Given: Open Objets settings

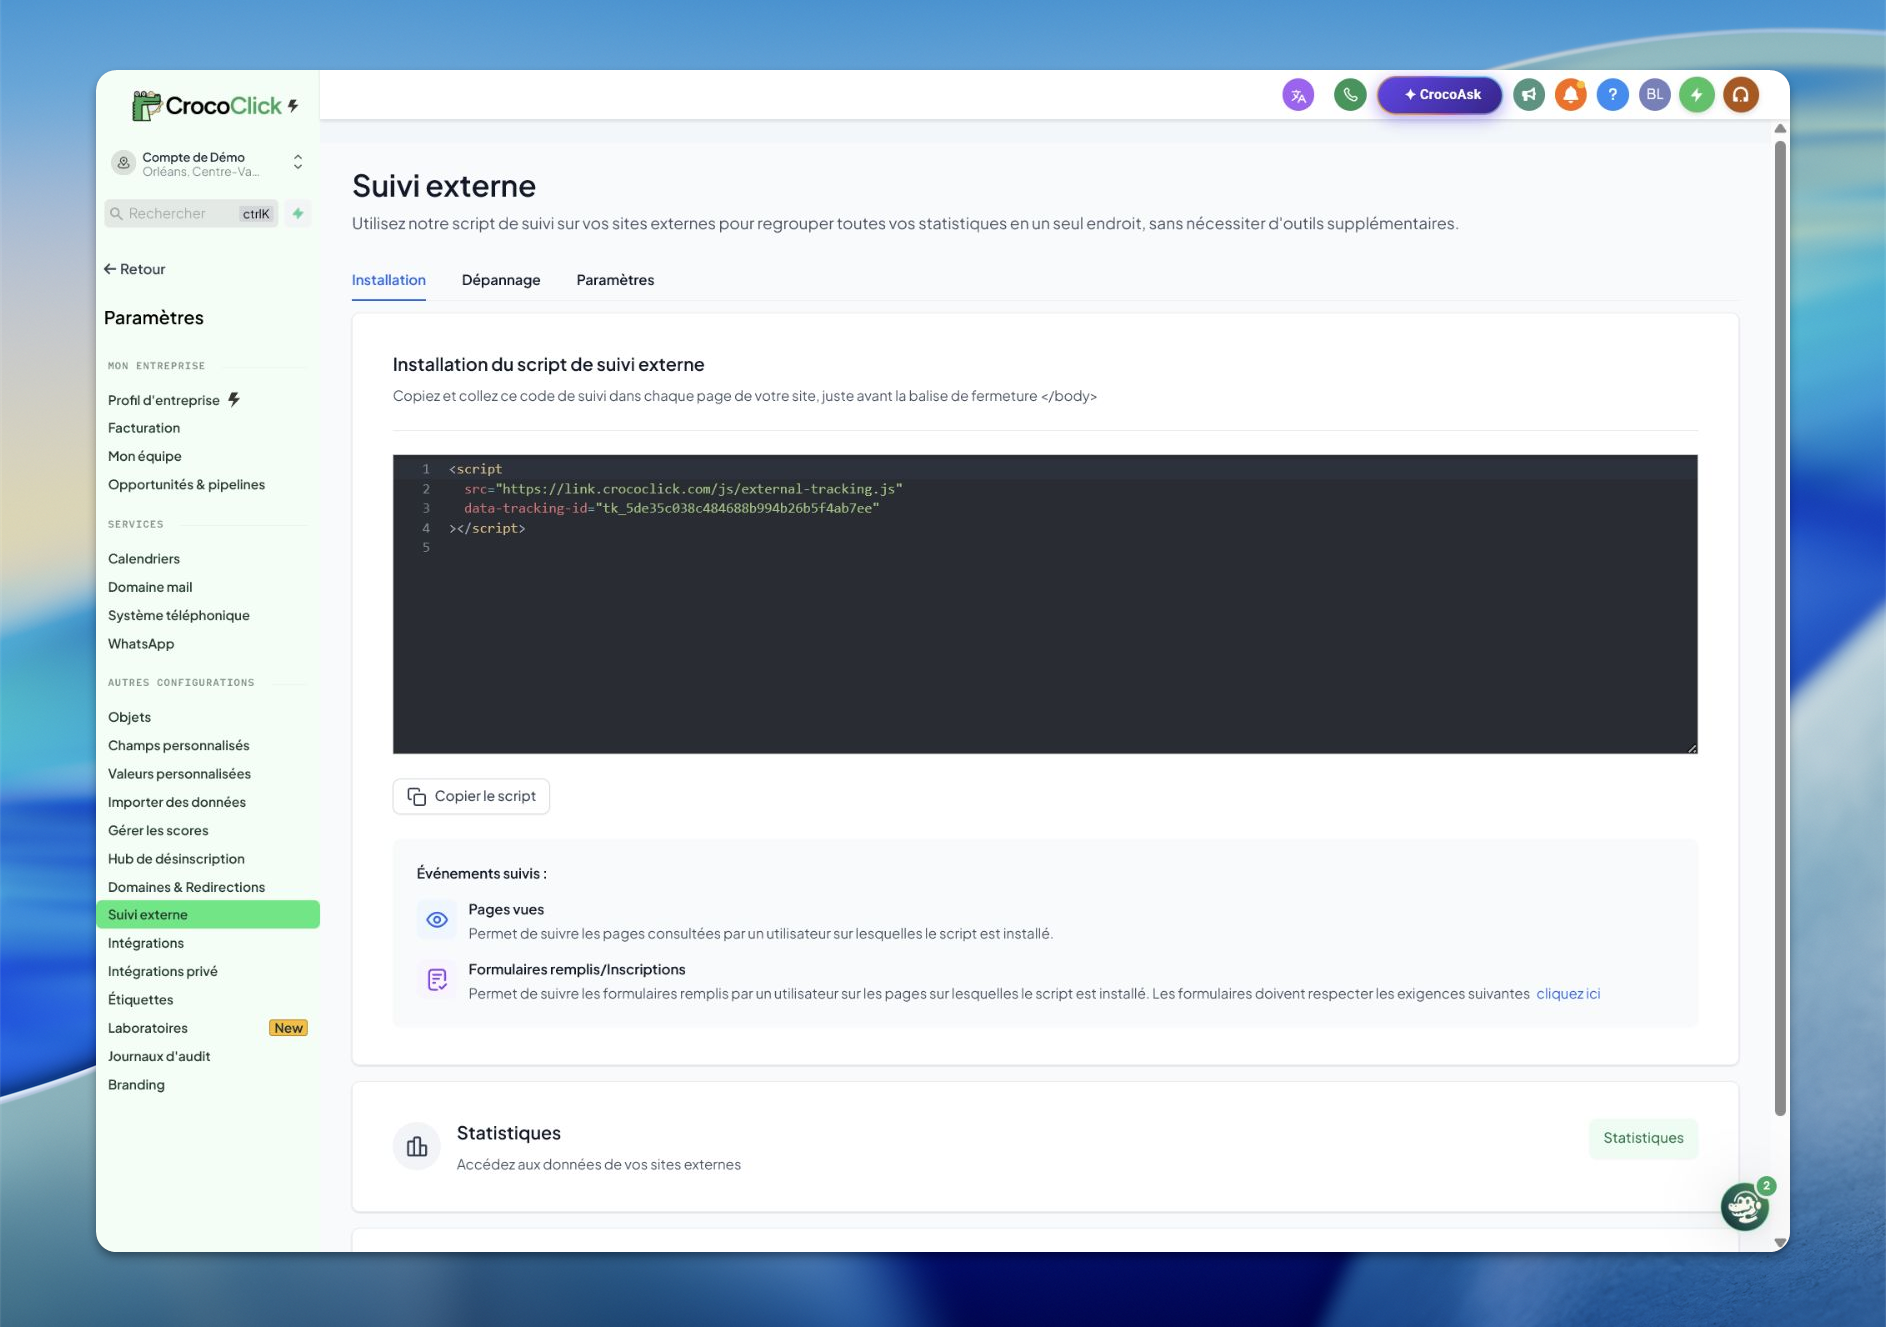Looking at the screenshot, I should tap(130, 717).
